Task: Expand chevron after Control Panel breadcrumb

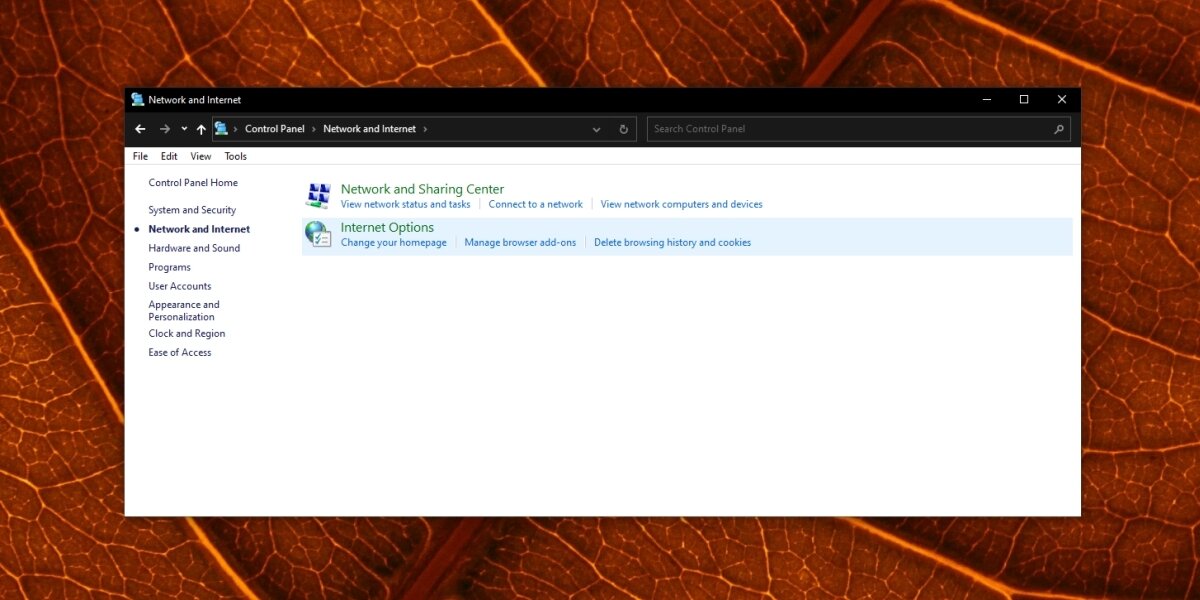Action: [314, 129]
